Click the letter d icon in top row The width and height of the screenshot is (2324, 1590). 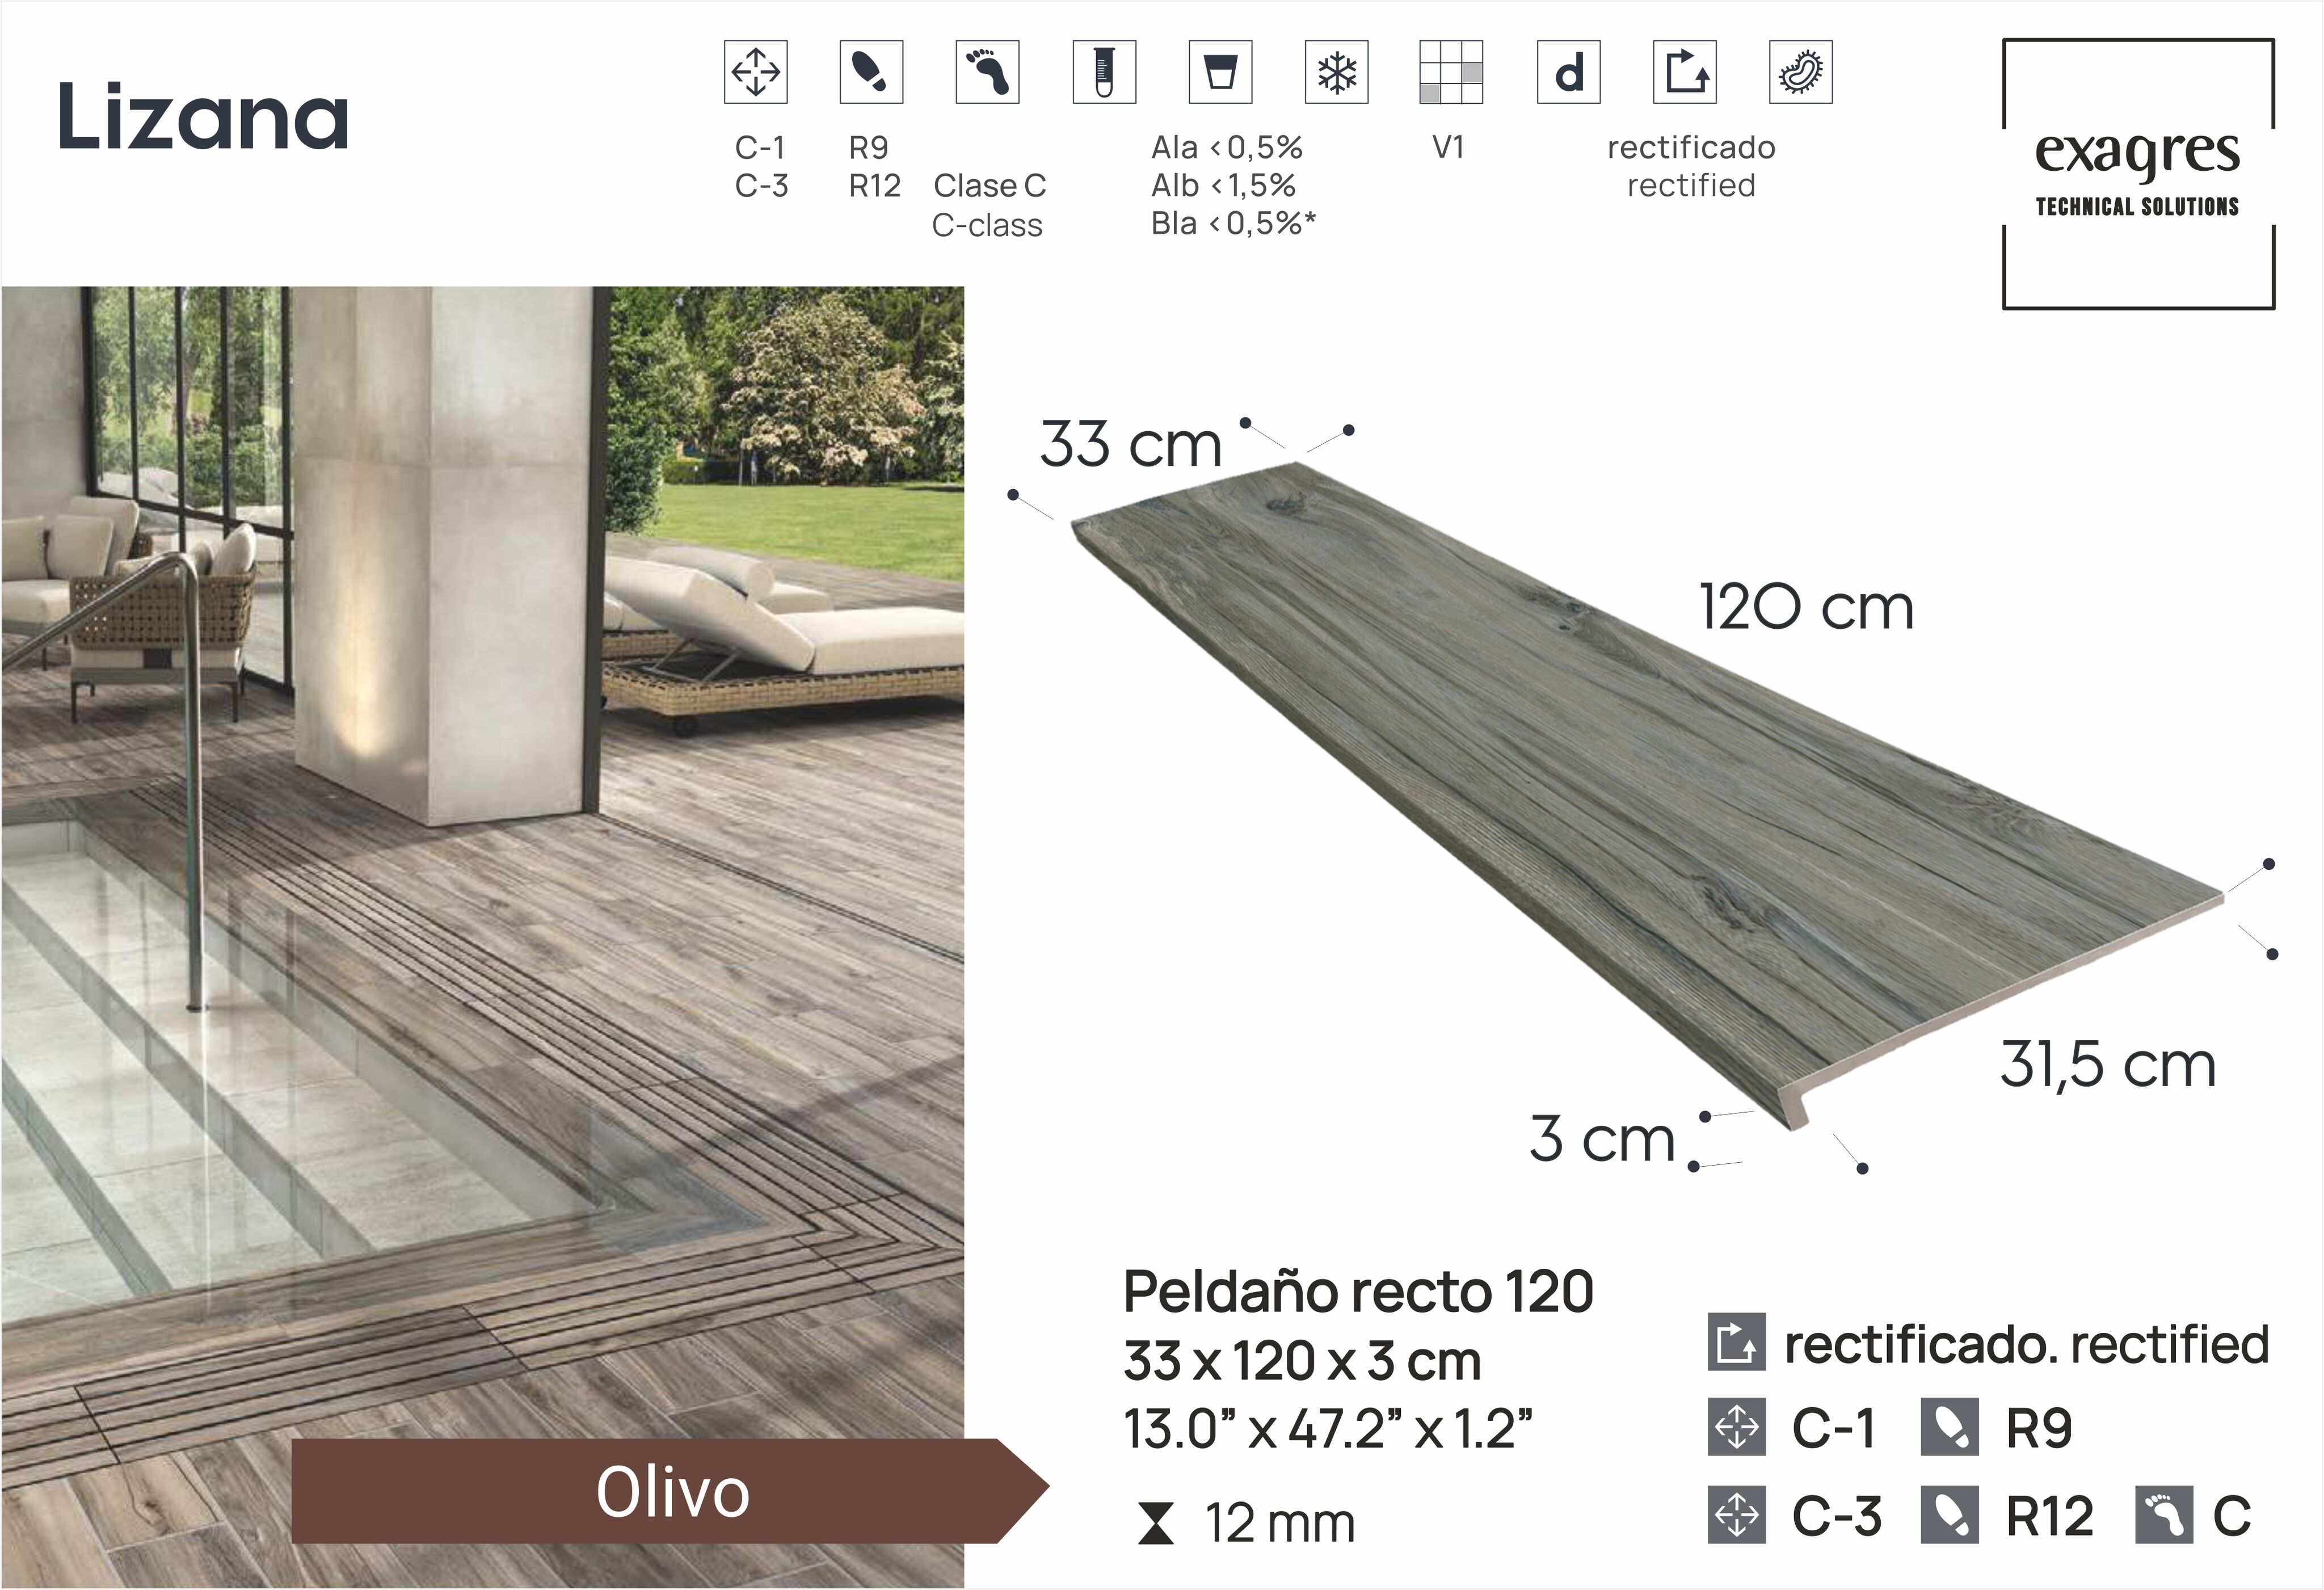point(1568,72)
